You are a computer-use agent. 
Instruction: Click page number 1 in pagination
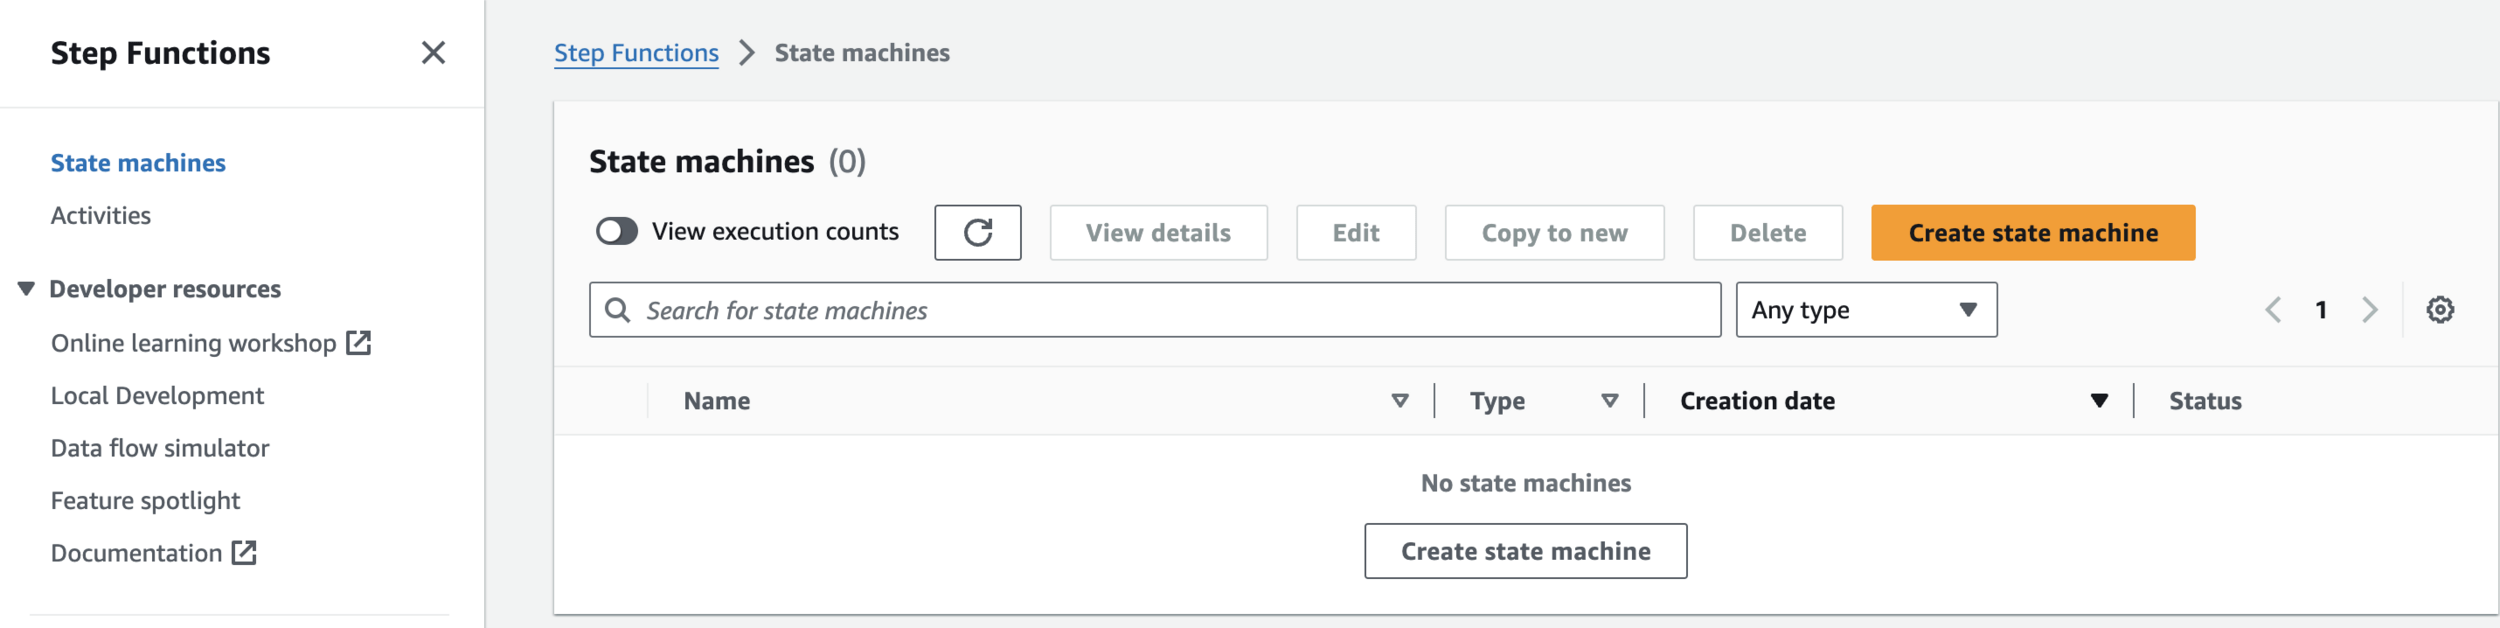[x=2321, y=310]
